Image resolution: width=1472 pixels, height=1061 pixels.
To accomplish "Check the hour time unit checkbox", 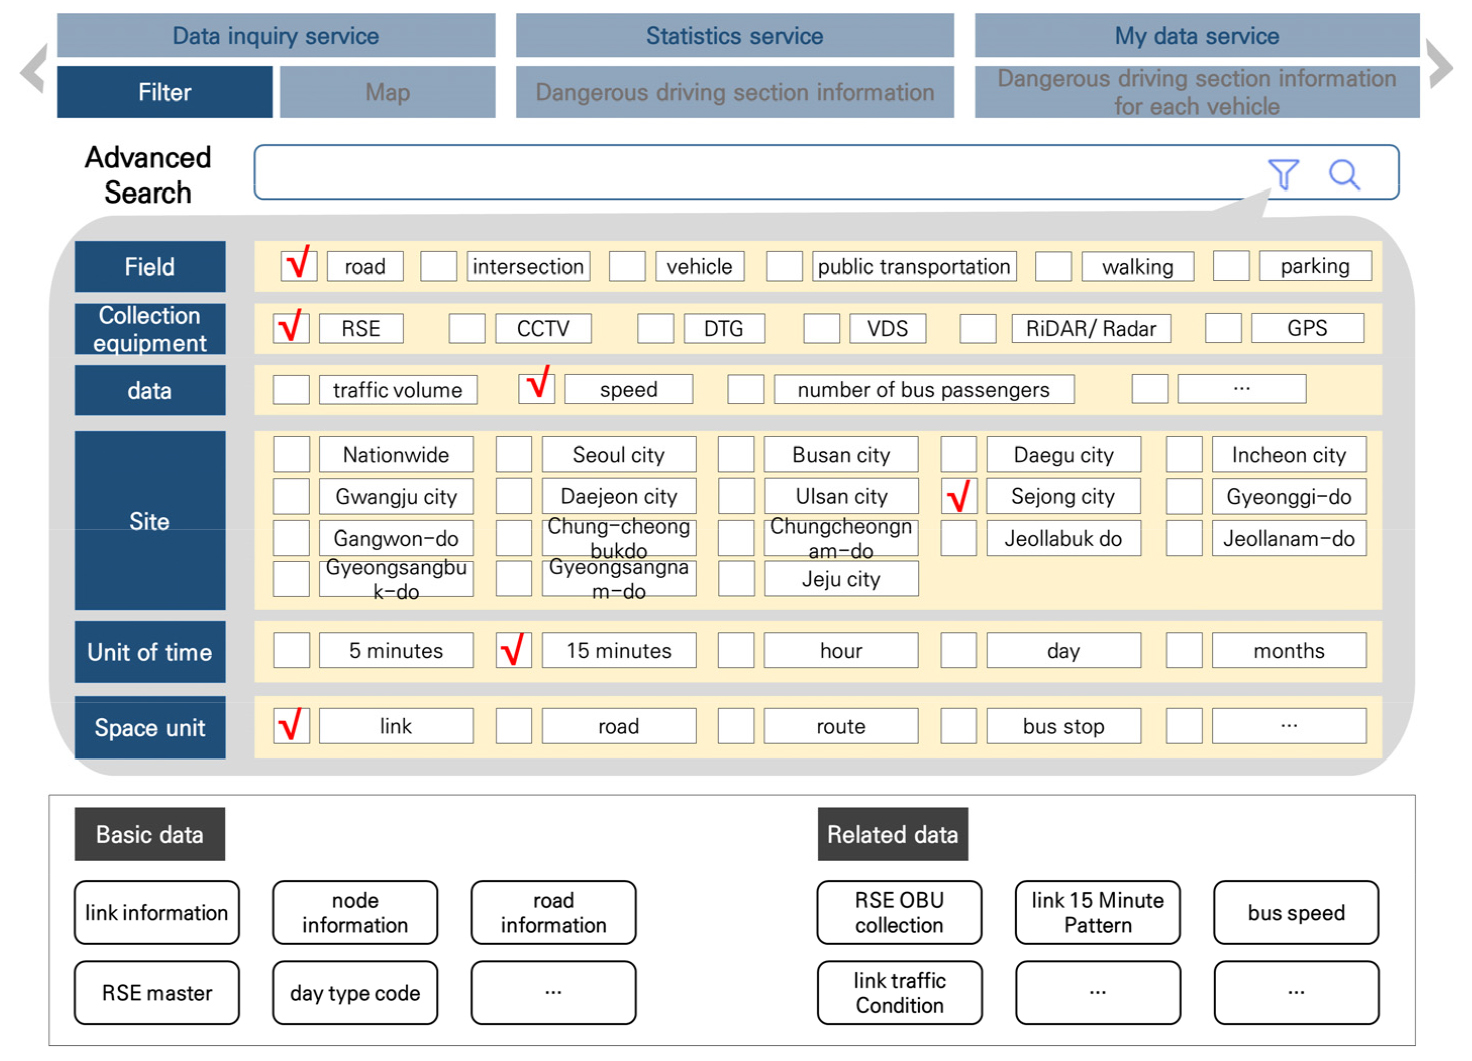I will 736,650.
